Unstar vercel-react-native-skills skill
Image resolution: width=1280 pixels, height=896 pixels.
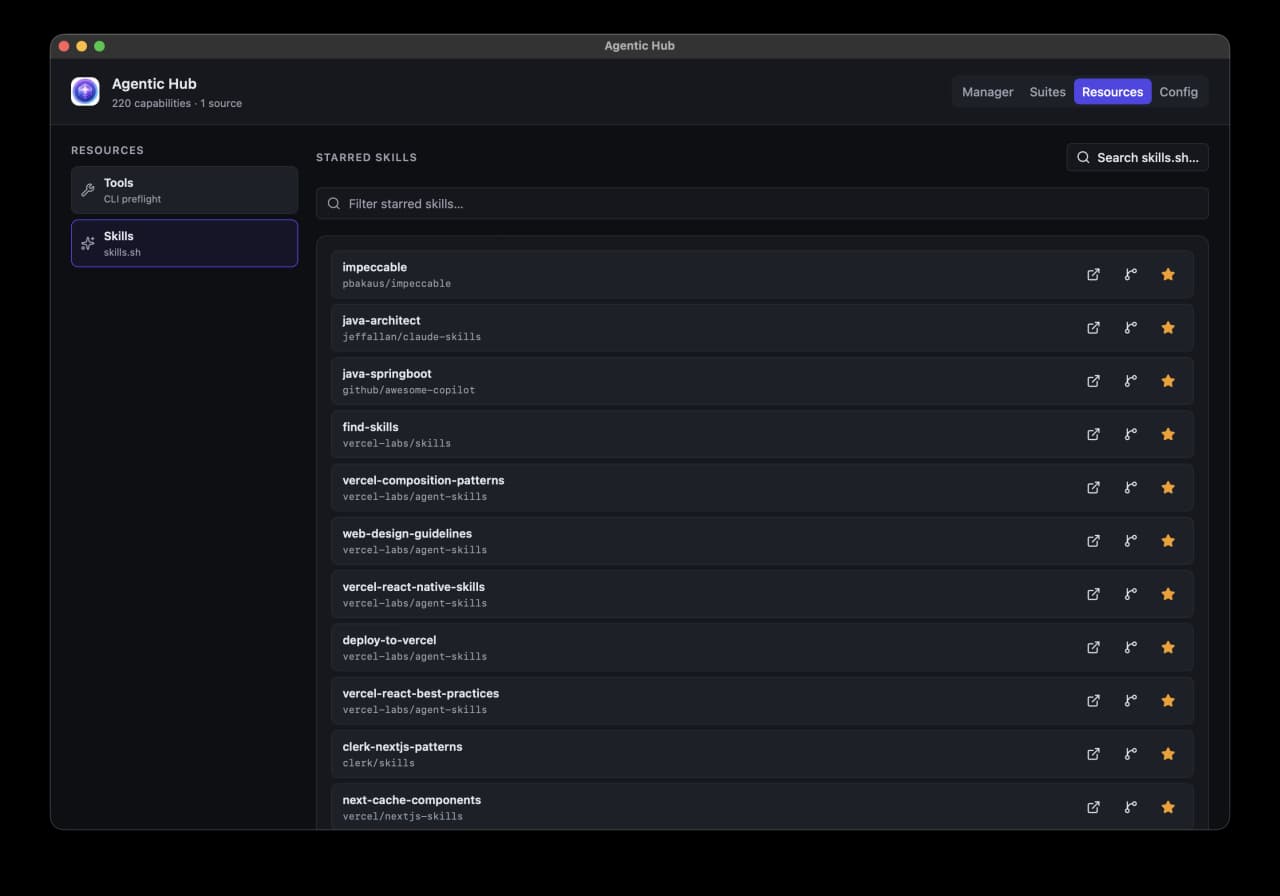tap(1168, 594)
